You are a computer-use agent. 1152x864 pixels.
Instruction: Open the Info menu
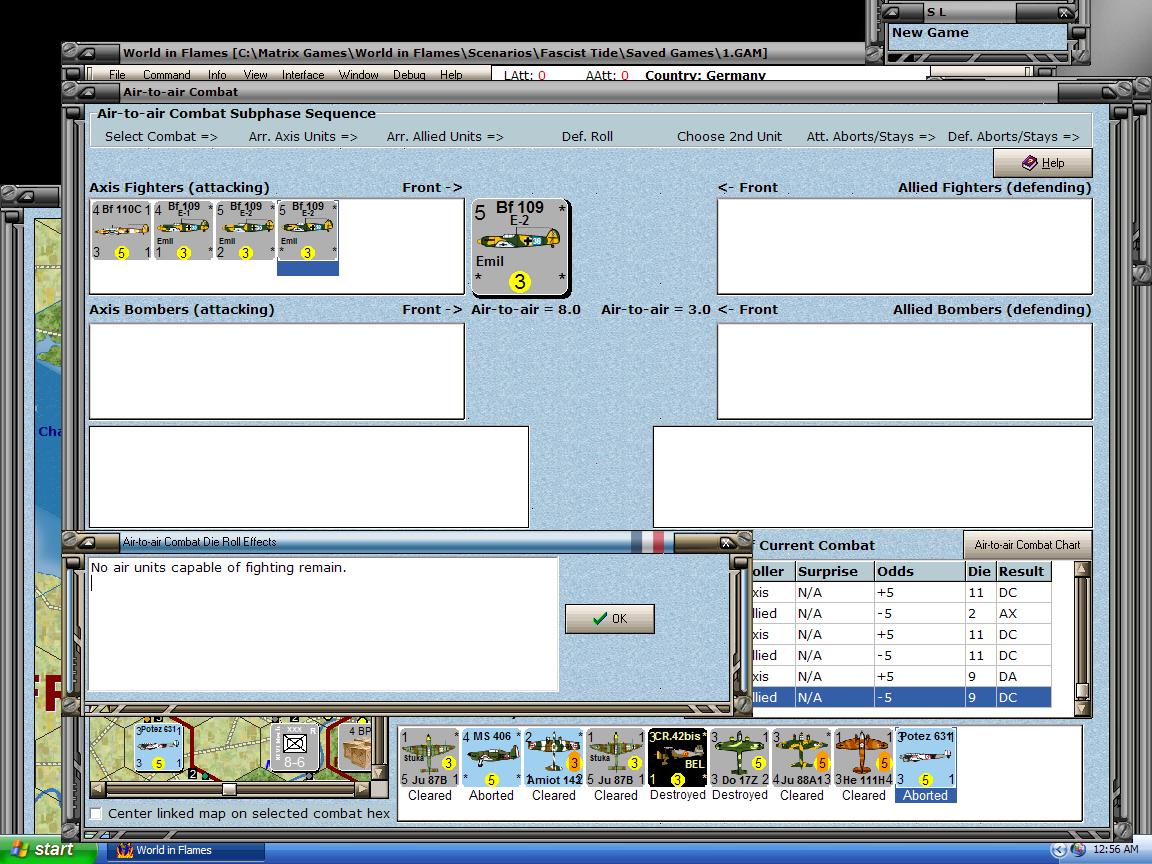tap(217, 75)
